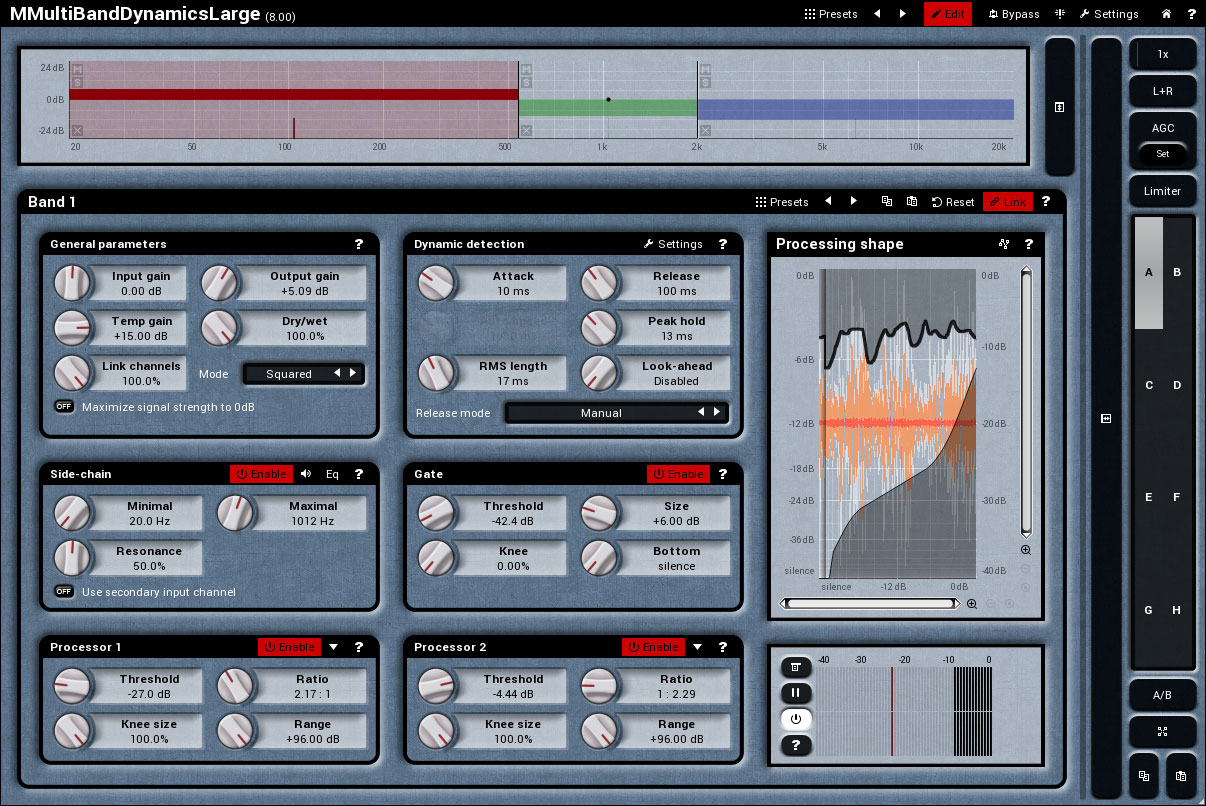
Task: Open Gate help icon
Action: pos(723,474)
